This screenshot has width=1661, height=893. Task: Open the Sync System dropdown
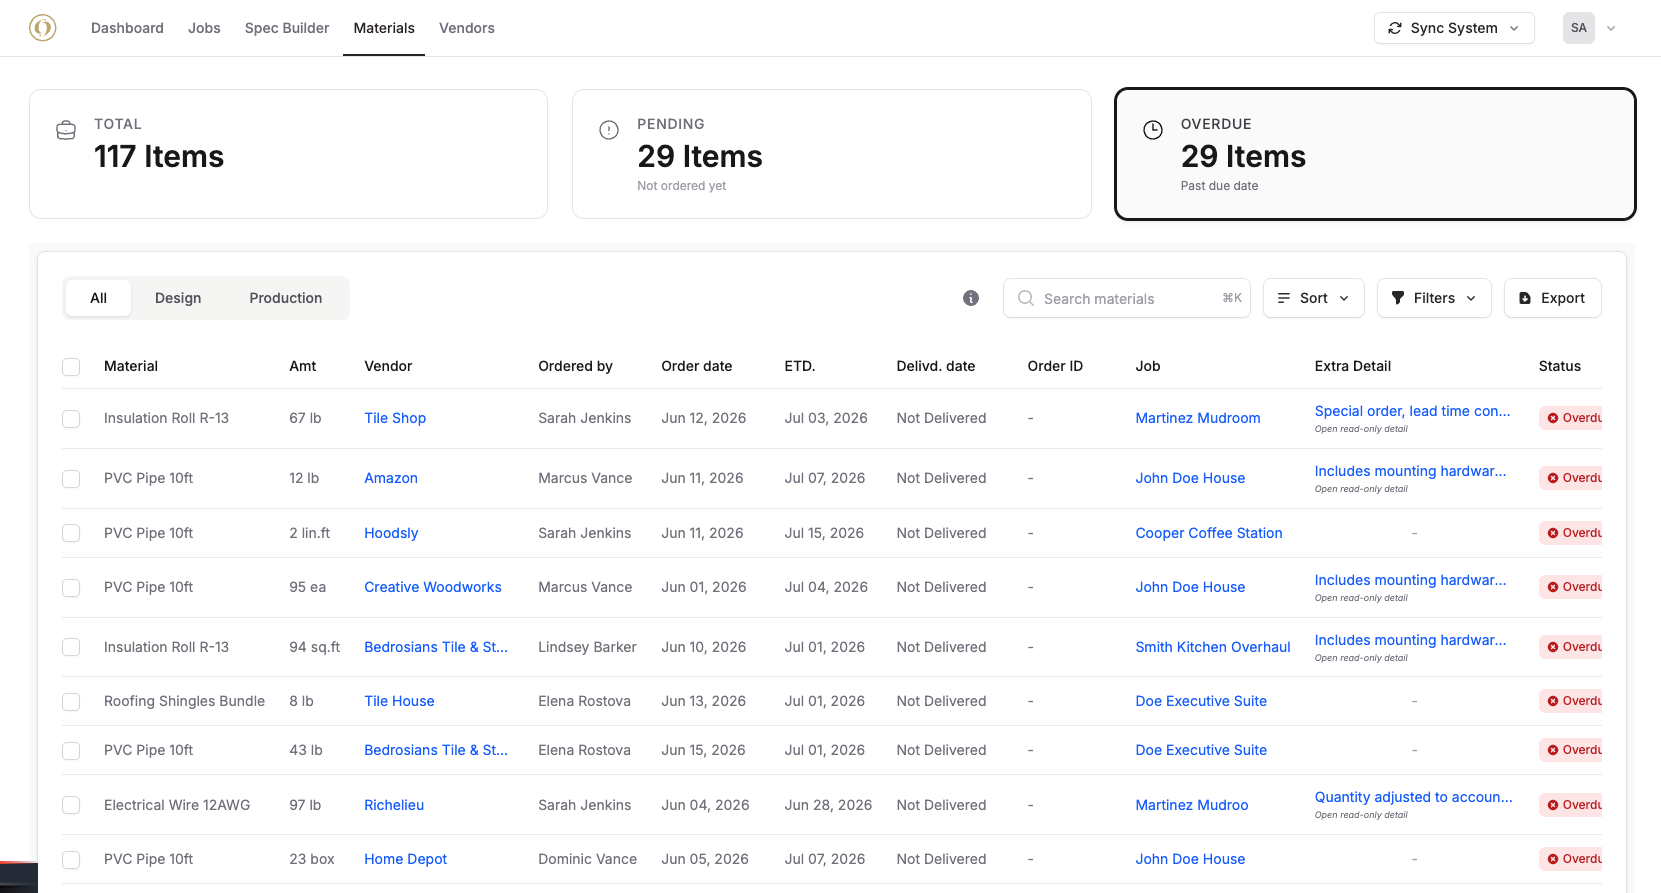pyautogui.click(x=1454, y=28)
